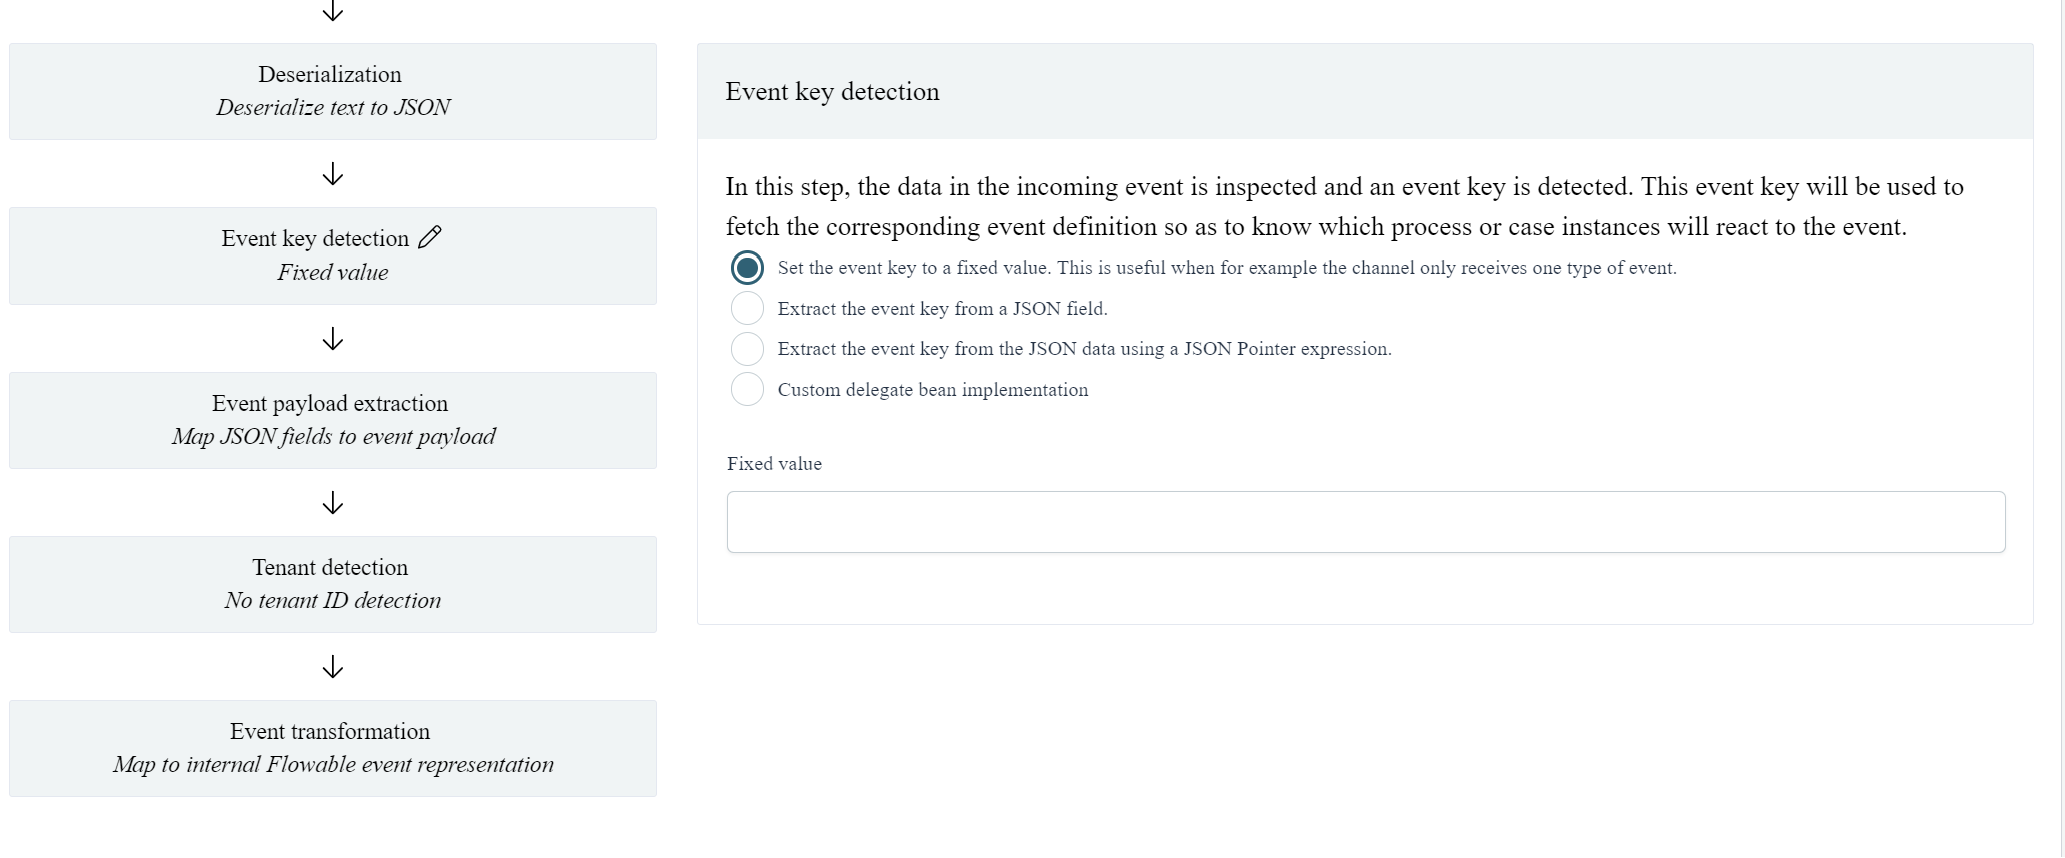Click the pencil edit icon beside Event key detection

[x=430, y=237]
